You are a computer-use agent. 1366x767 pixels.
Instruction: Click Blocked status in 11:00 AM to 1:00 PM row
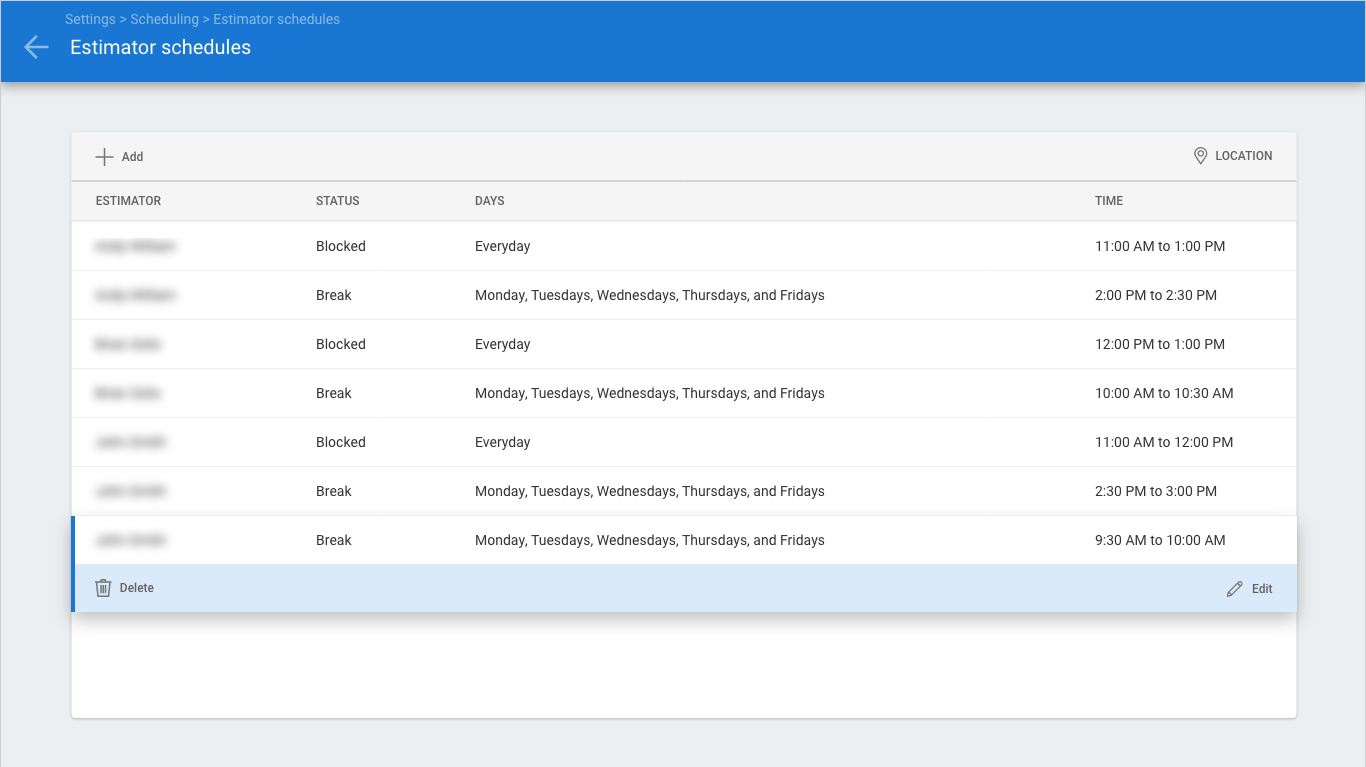pyautogui.click(x=341, y=246)
